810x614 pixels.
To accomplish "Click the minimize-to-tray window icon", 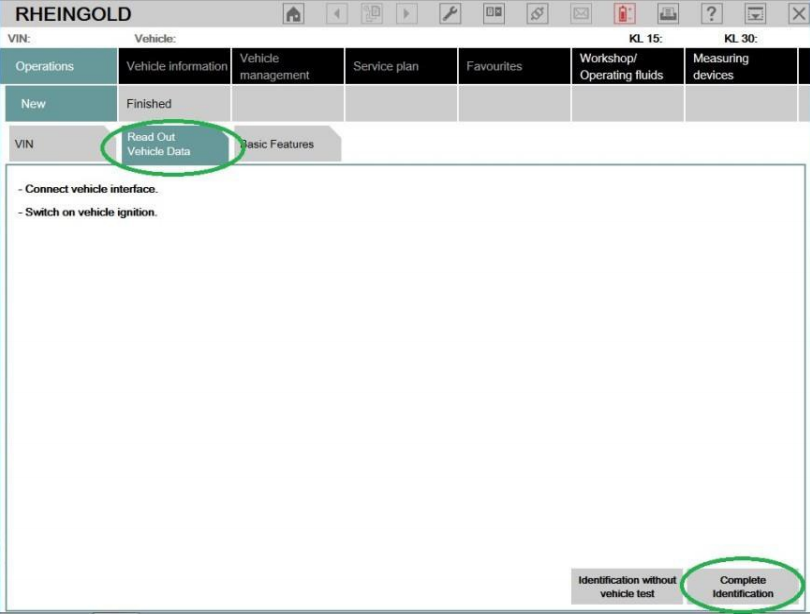I will tap(755, 13).
